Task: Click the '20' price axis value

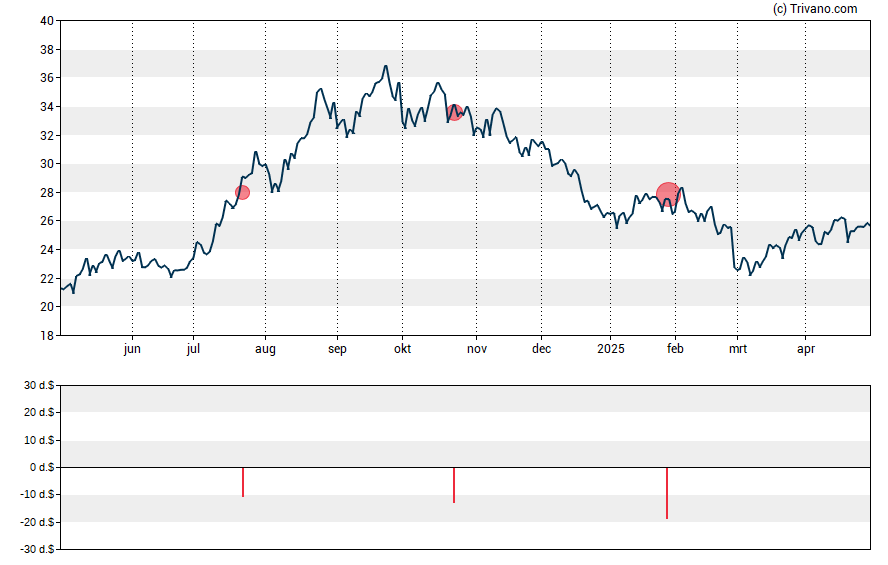Action: click(47, 307)
